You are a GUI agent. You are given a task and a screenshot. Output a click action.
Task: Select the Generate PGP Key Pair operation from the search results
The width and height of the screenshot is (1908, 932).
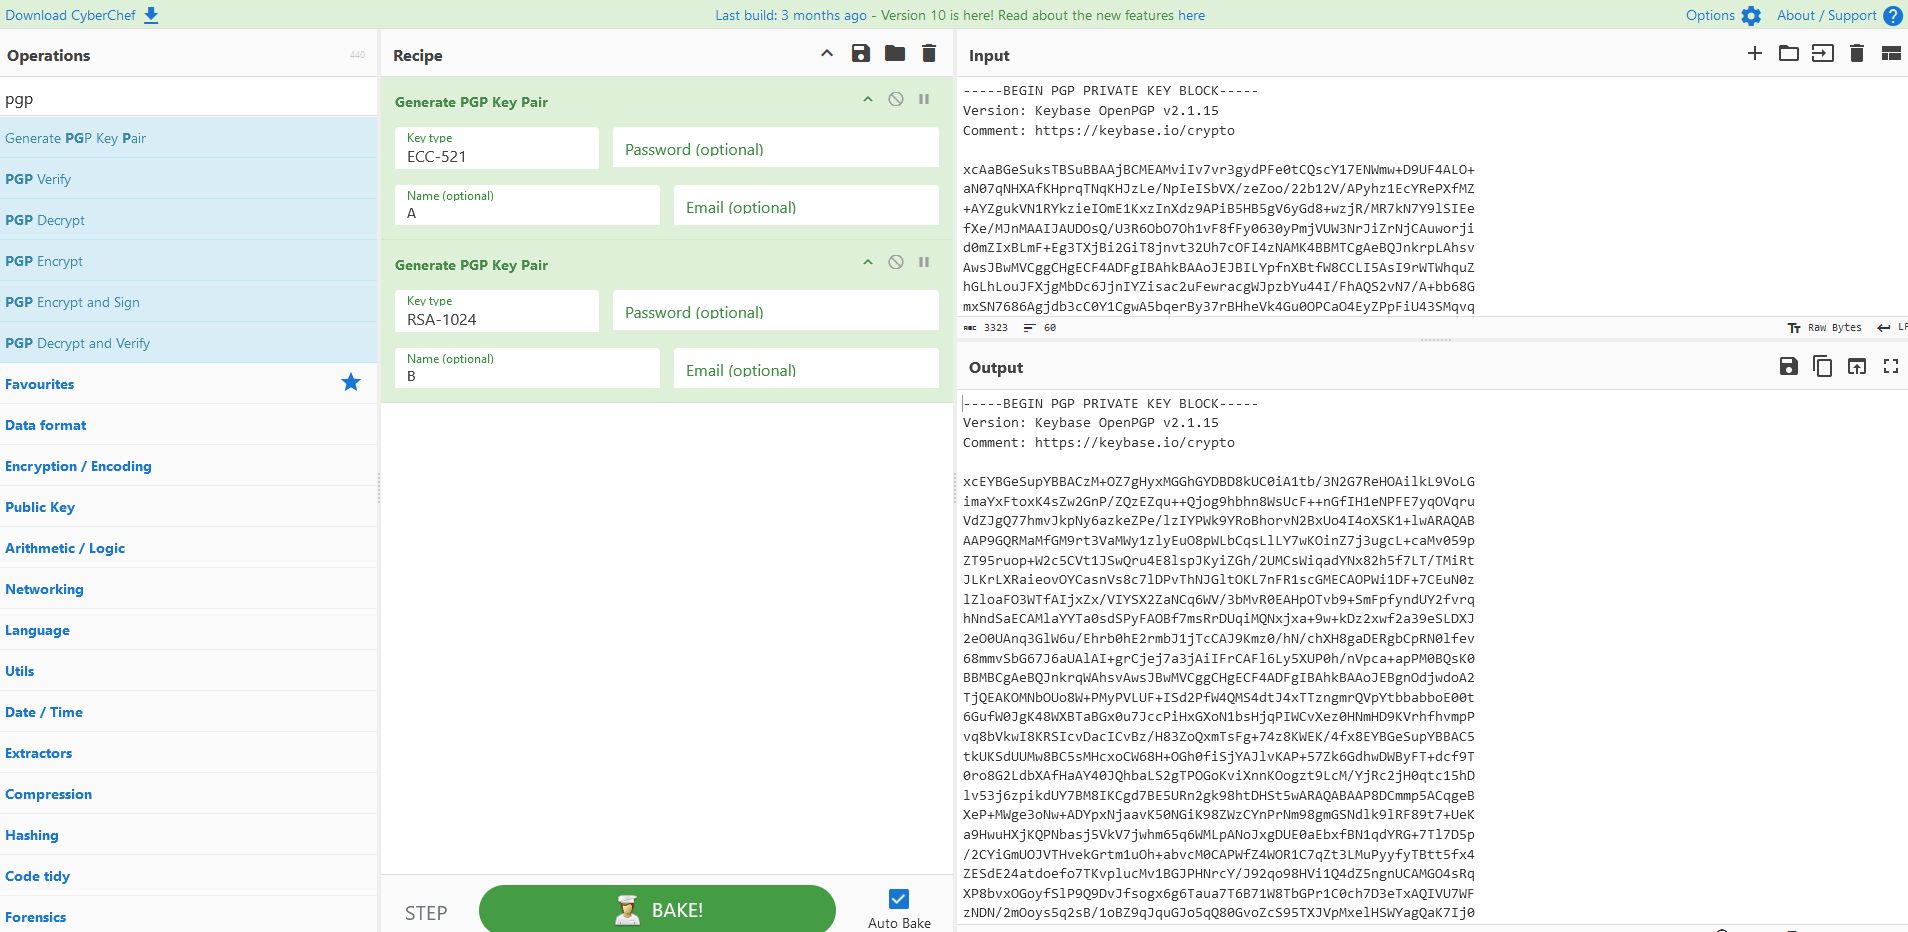189,138
